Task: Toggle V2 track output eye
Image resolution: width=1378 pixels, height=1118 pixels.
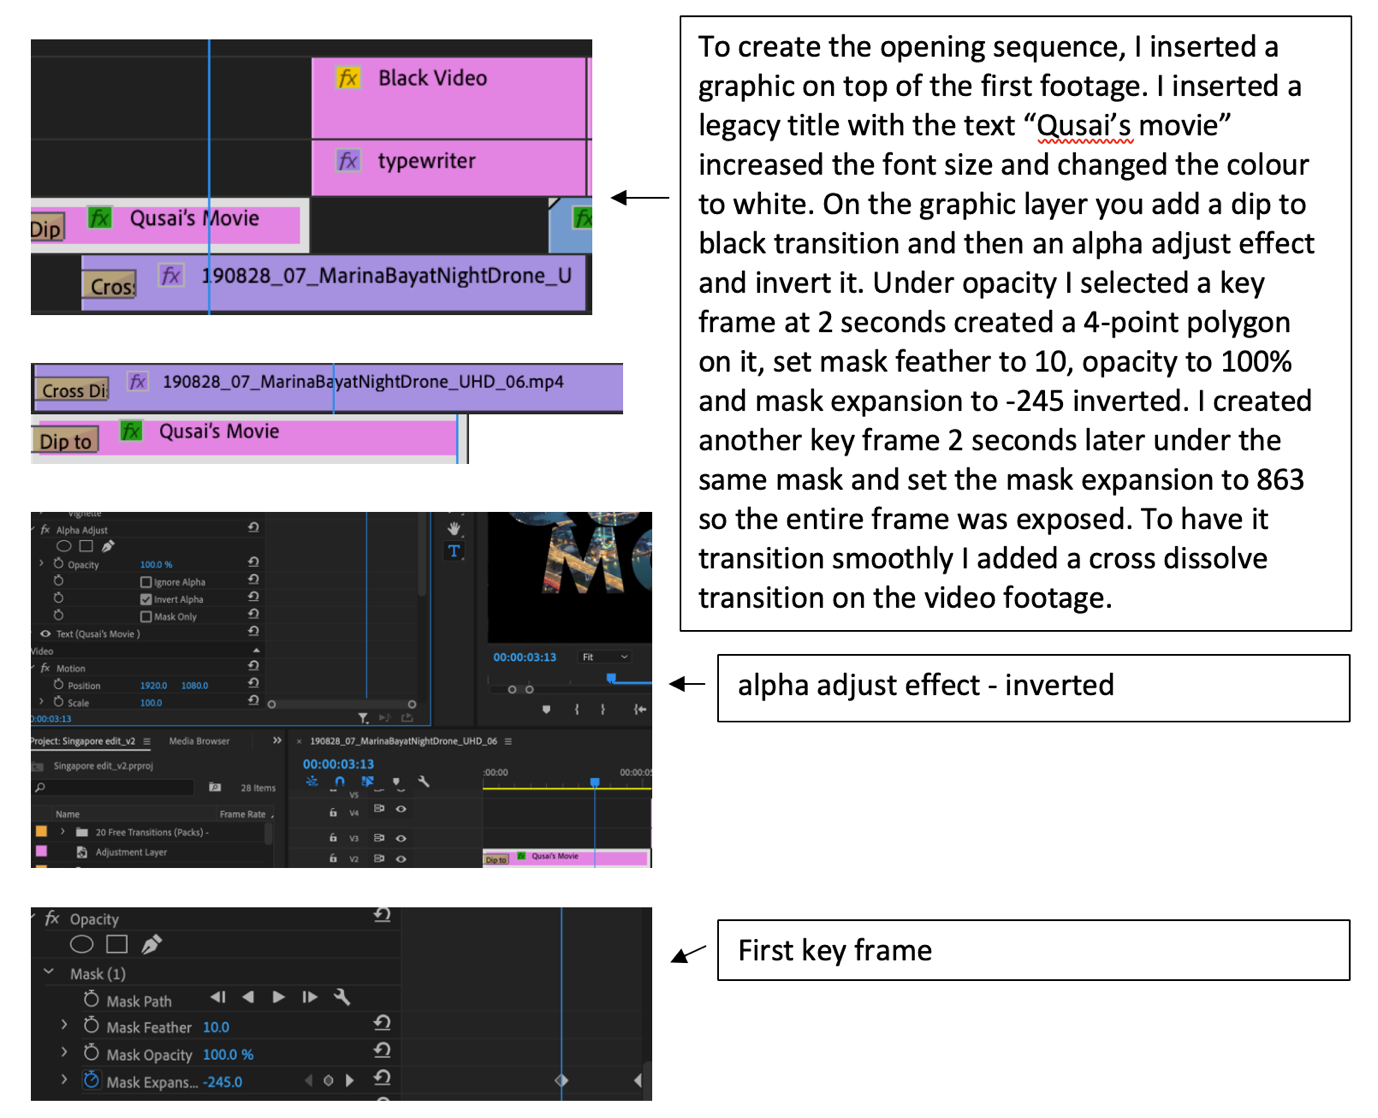Action: [401, 859]
